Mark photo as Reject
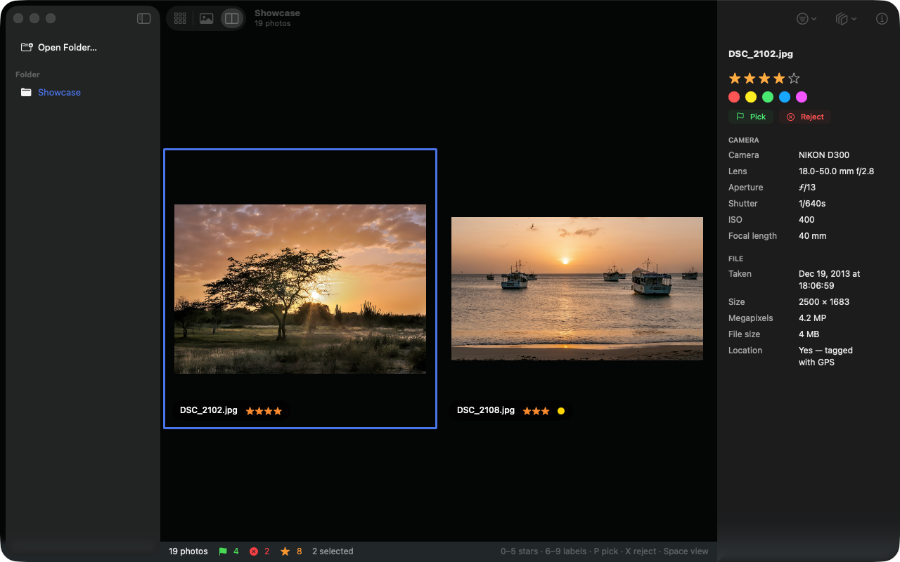The height and width of the screenshot is (562, 900). (805, 117)
